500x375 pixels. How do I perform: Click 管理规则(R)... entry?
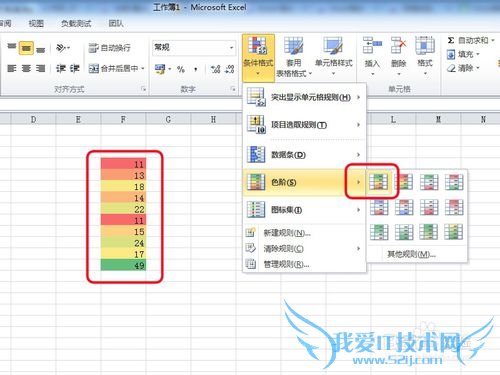pos(305,264)
